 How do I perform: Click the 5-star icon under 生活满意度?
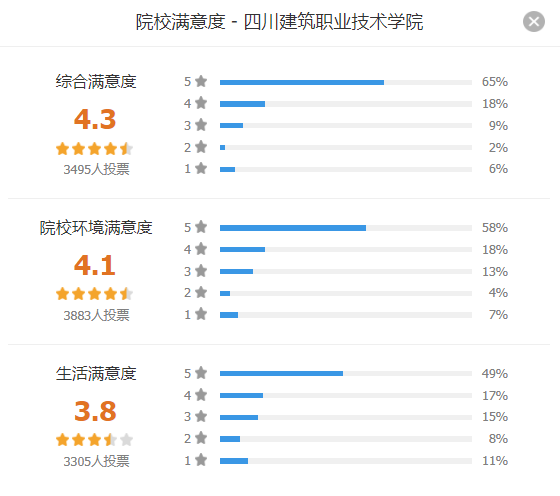click(x=201, y=373)
